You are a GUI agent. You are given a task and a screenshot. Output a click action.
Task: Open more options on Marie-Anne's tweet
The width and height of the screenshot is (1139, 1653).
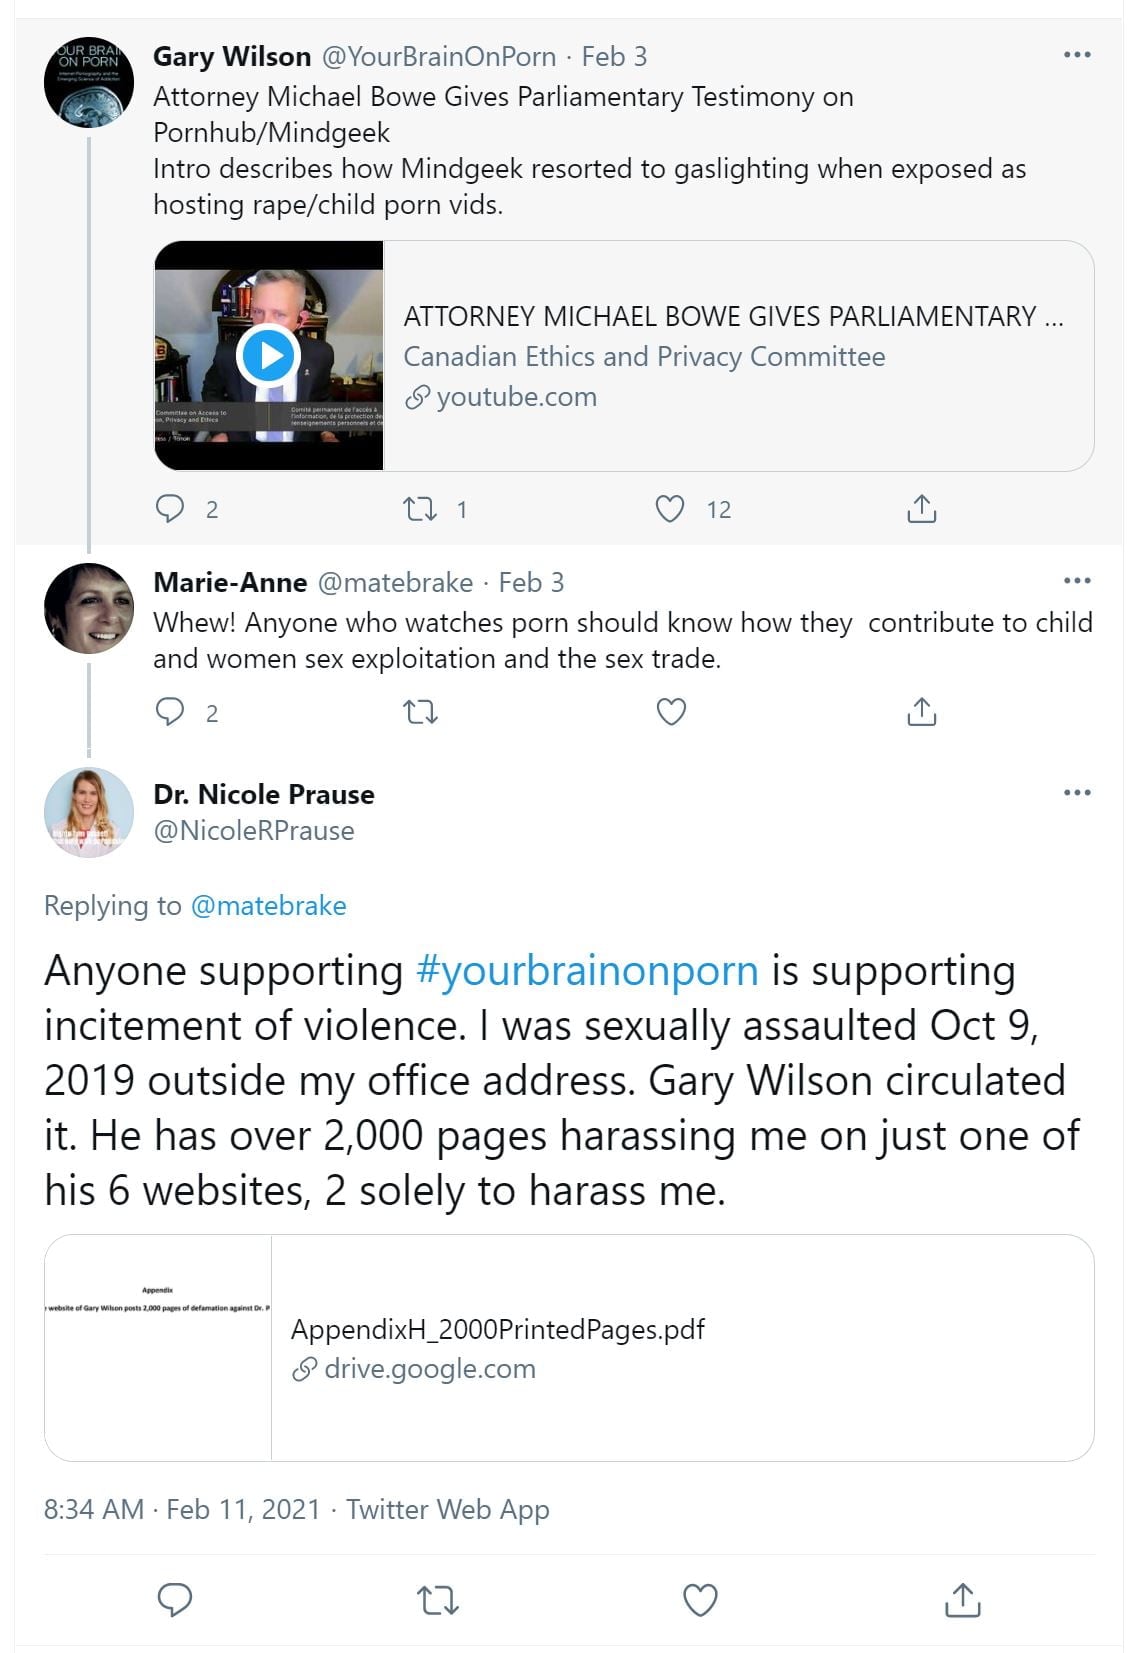coord(1077,581)
